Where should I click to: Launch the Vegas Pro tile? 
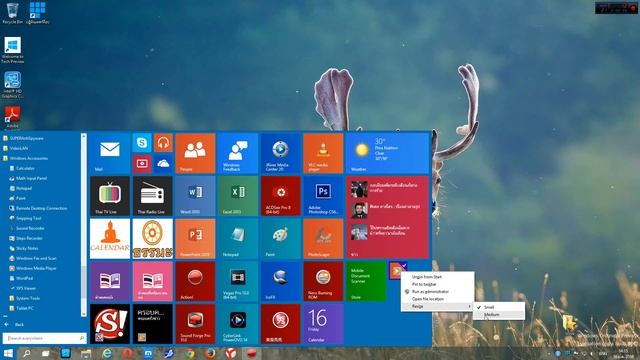tap(238, 281)
